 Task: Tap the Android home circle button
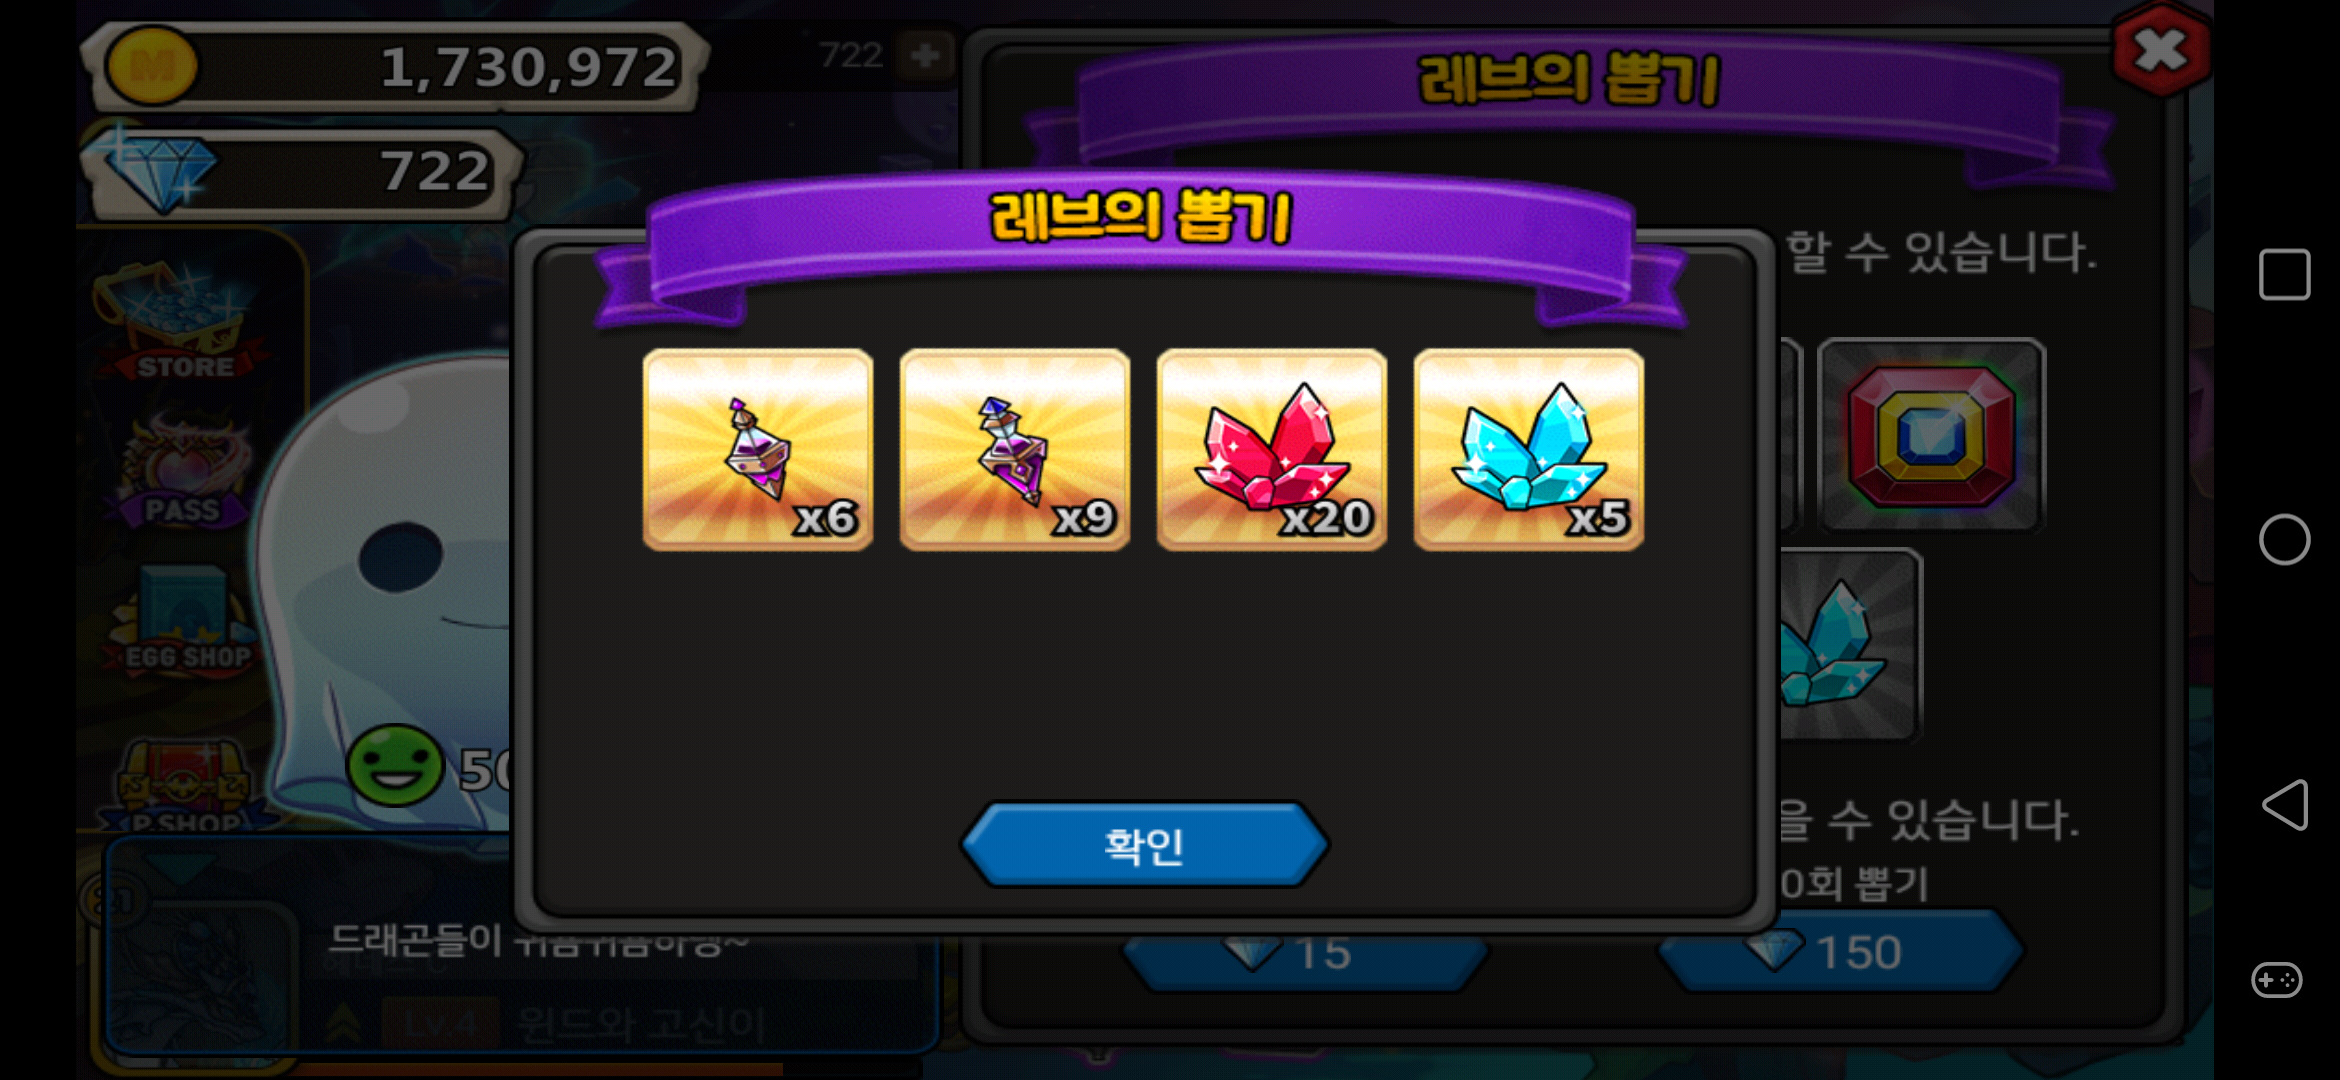click(x=2284, y=540)
